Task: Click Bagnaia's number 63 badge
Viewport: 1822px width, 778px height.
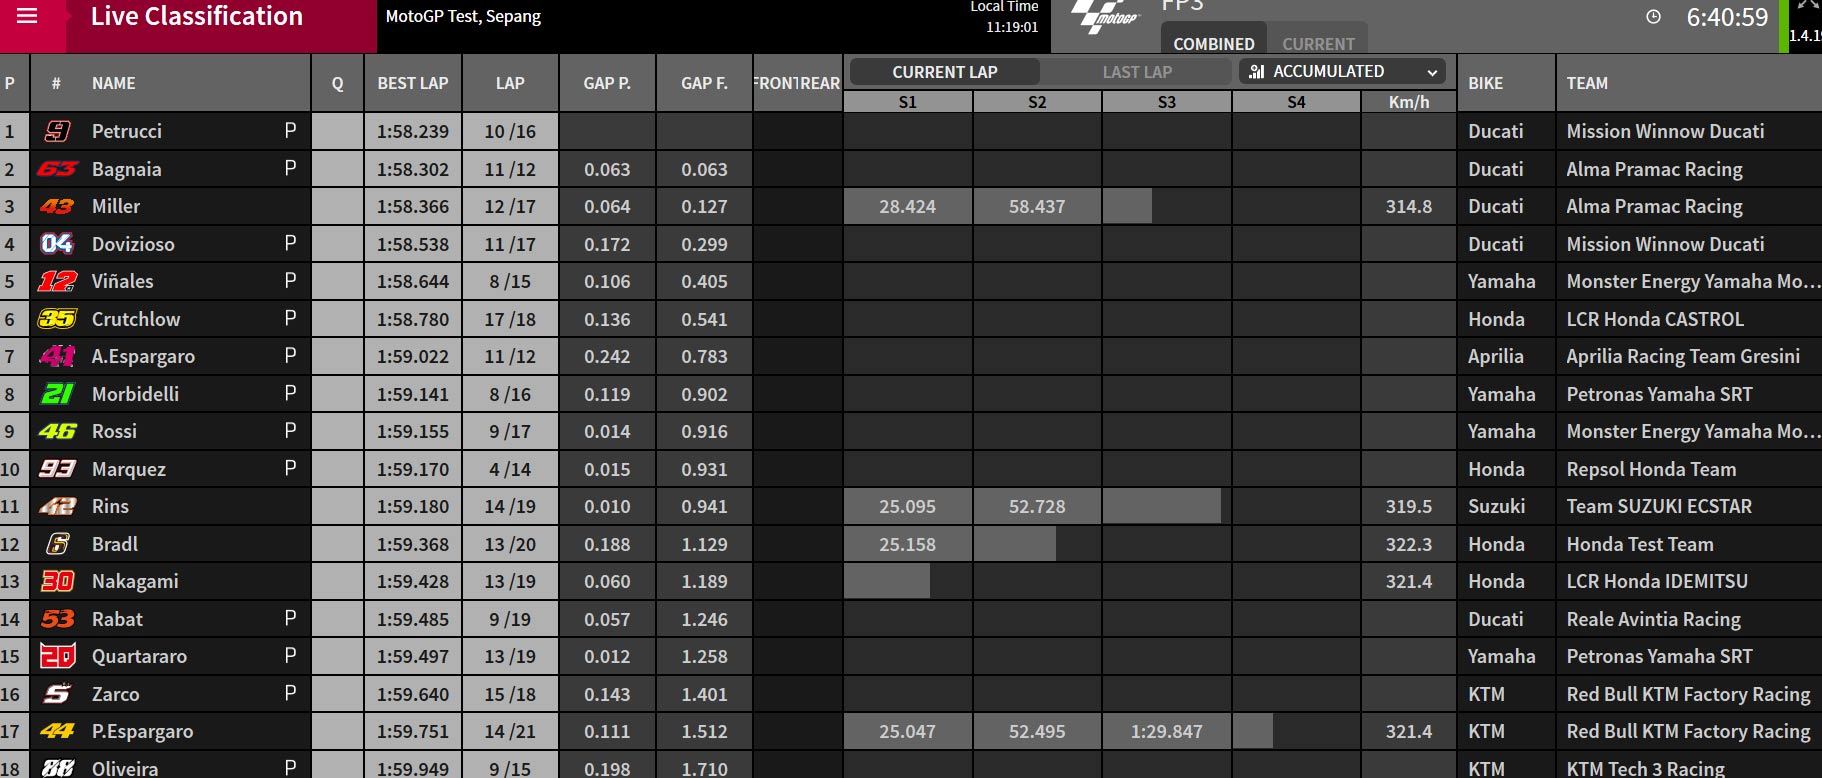Action: (x=57, y=169)
